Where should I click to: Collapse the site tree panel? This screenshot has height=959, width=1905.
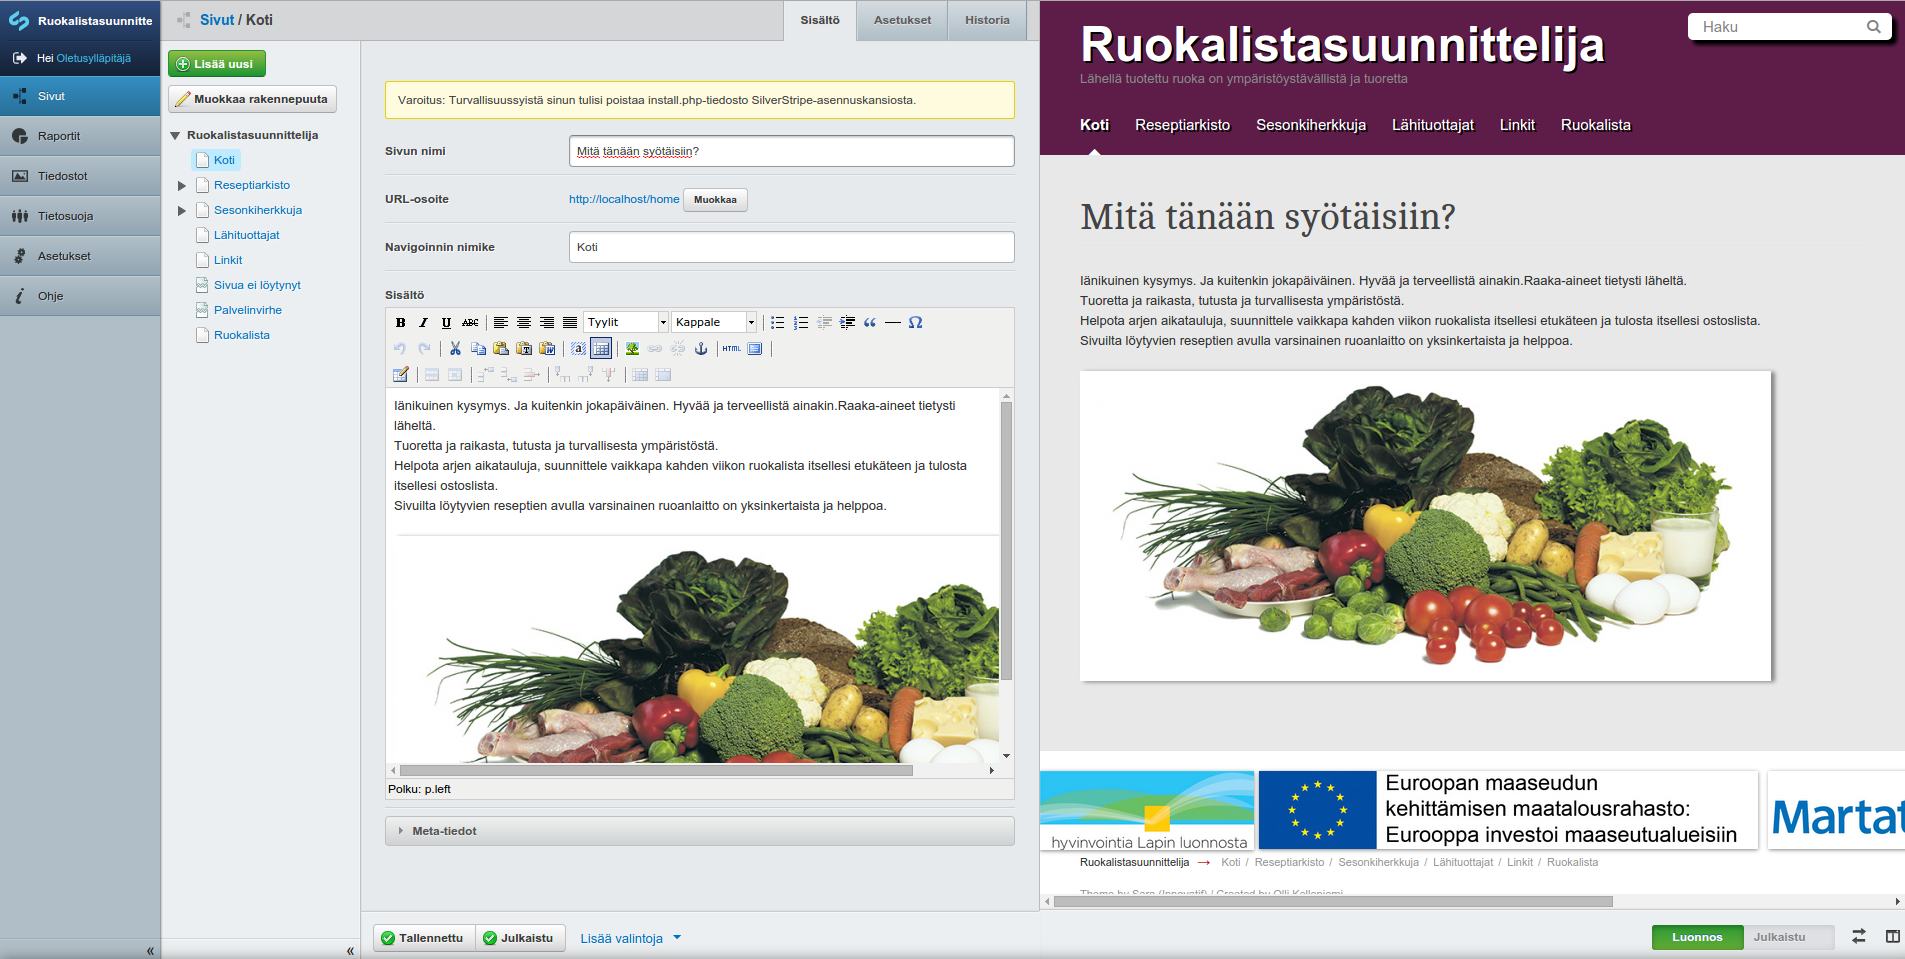350,950
